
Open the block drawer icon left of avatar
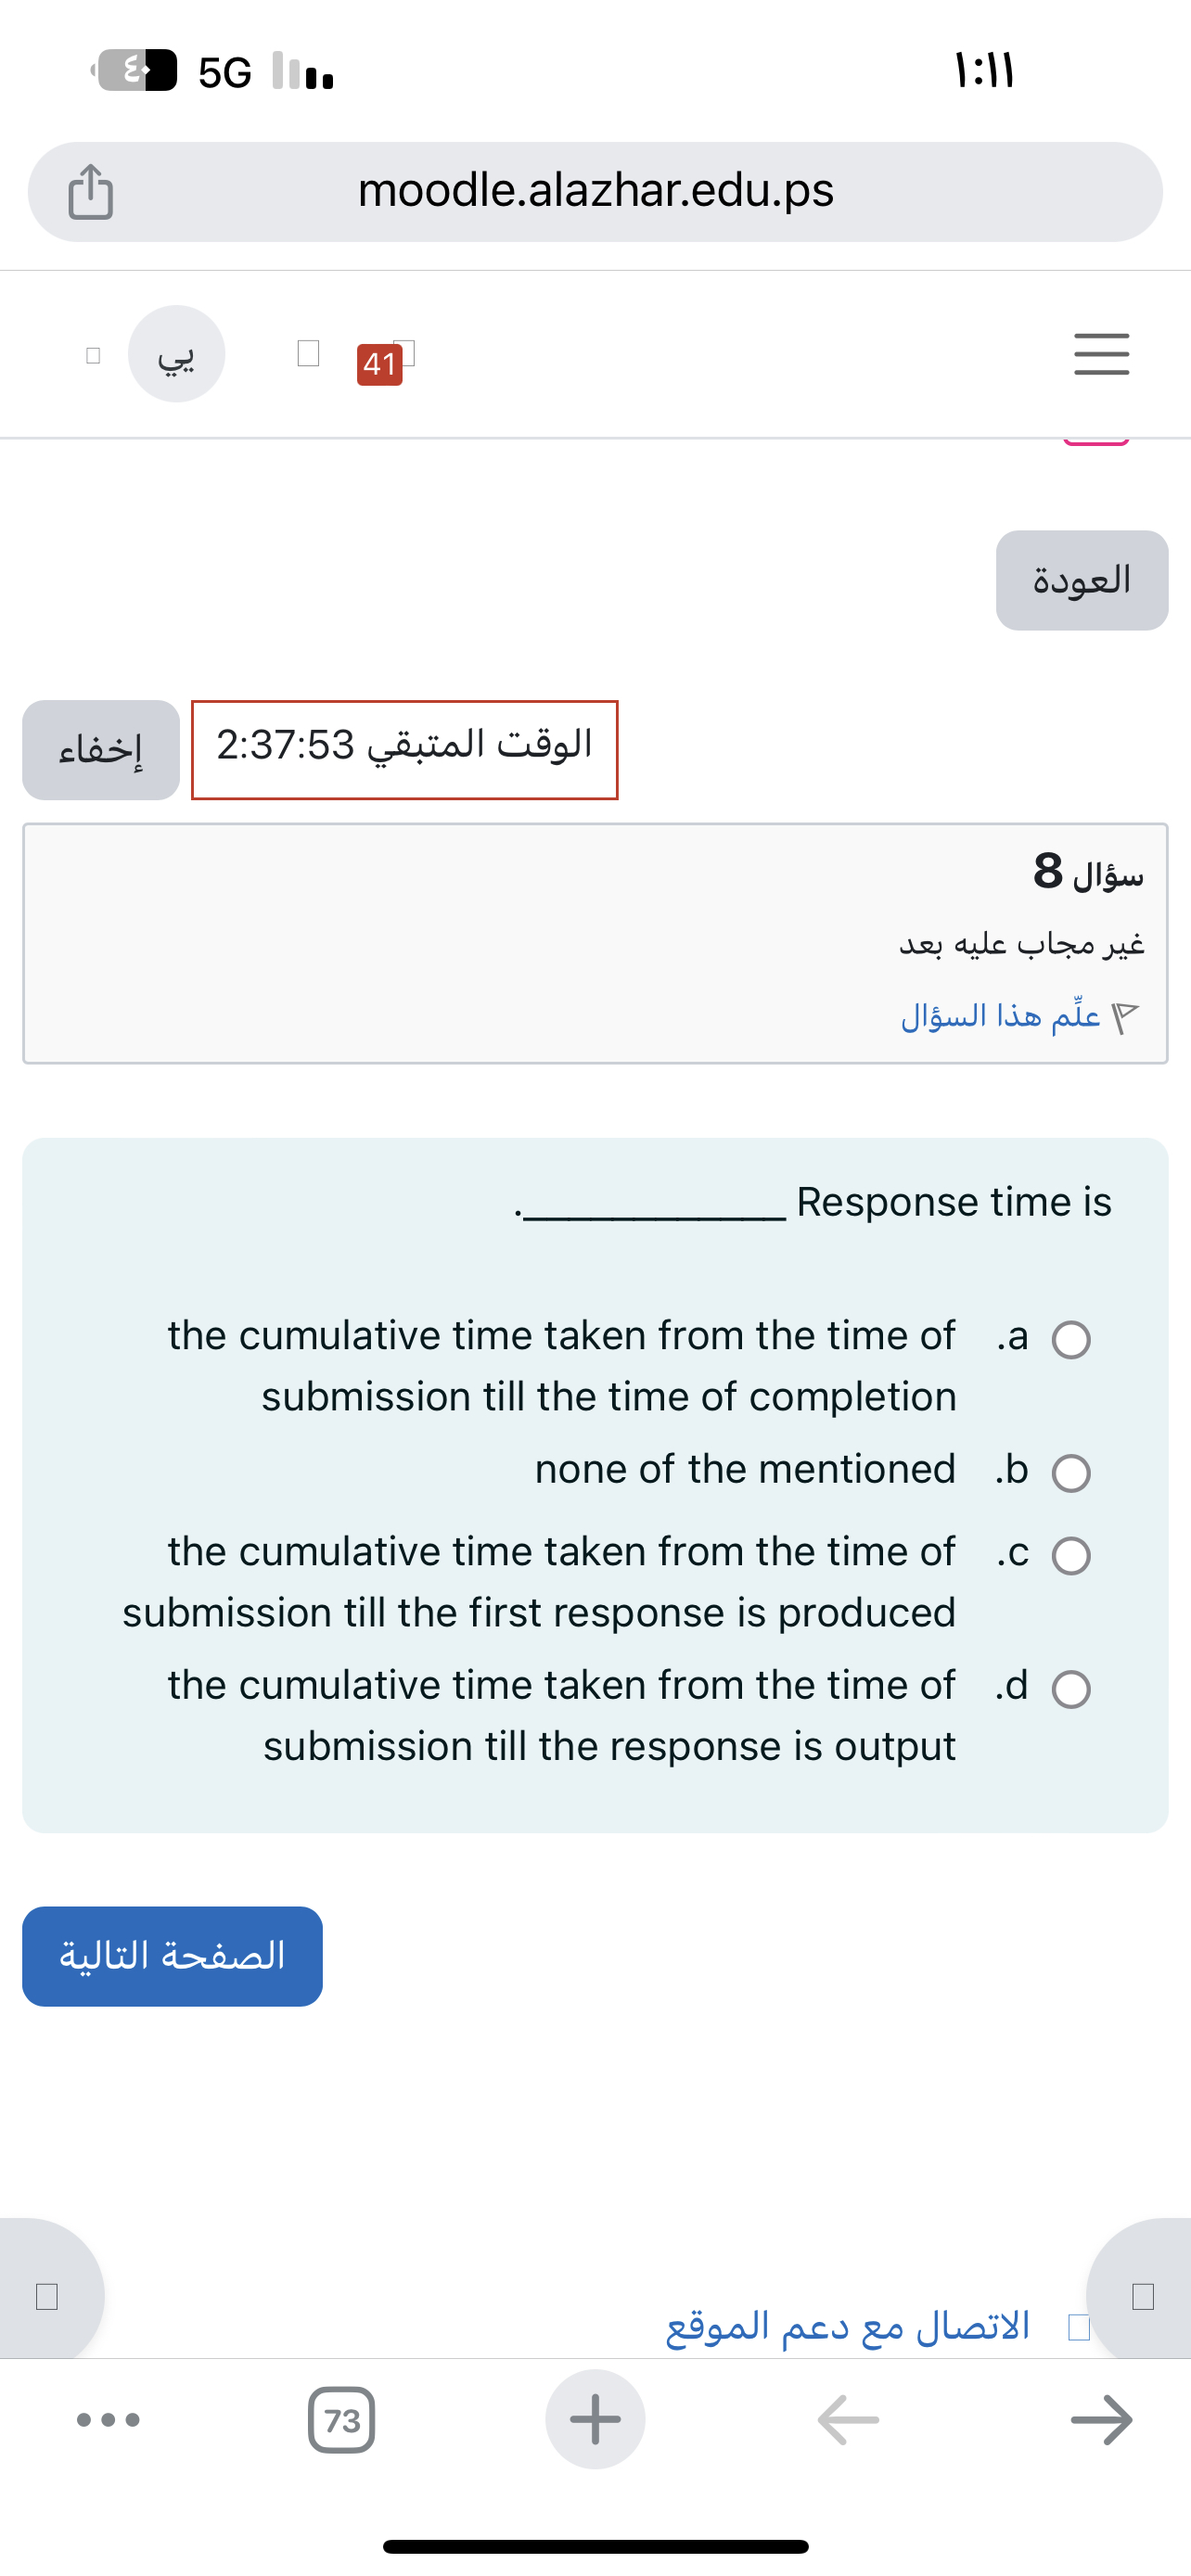(92, 354)
